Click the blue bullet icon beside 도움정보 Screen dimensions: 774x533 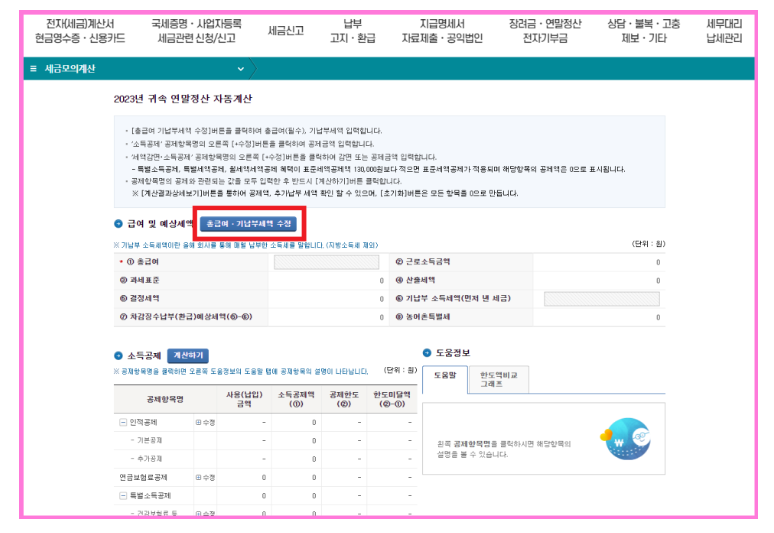(427, 353)
